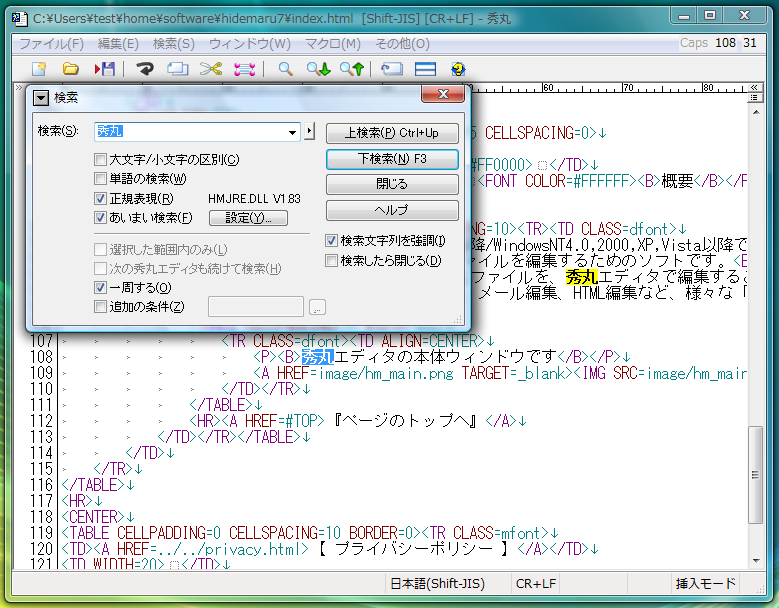The height and width of the screenshot is (608, 779).
Task: Click the column ruler at mark 70
Action: pos(628,88)
